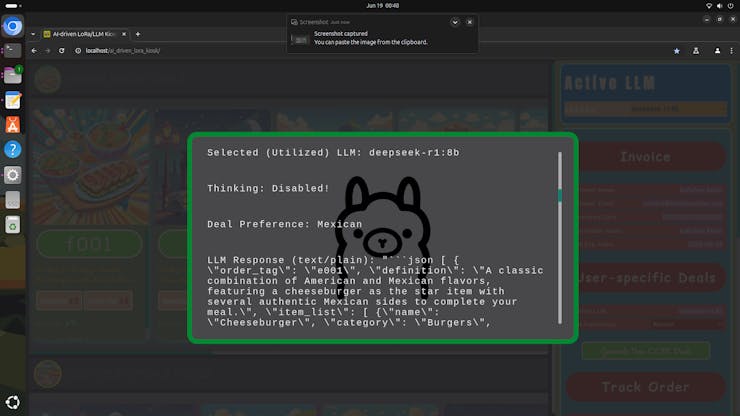Viewport: 740px width, 416px height.
Task: Dismiss the Screenshot captured notification
Action: tap(470, 22)
